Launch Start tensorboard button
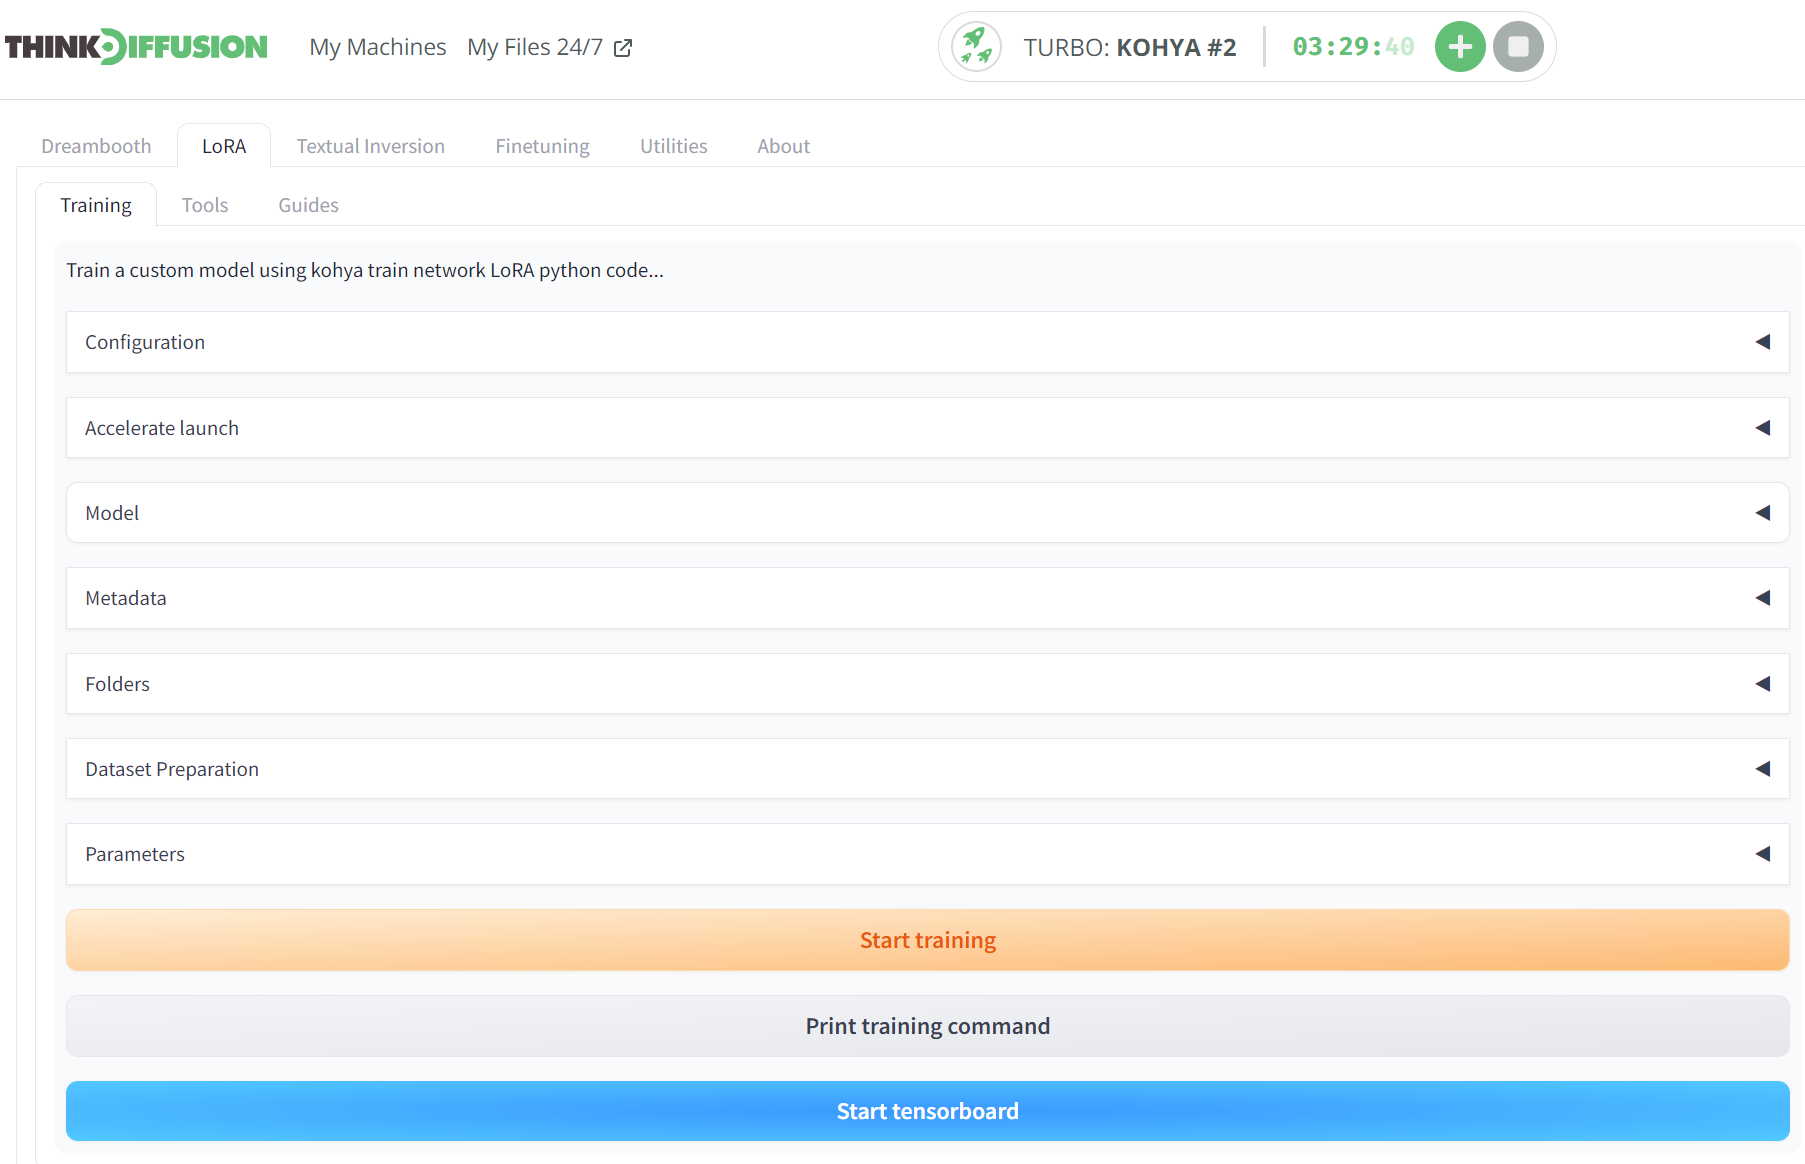The height and width of the screenshot is (1164, 1805). (x=928, y=1111)
